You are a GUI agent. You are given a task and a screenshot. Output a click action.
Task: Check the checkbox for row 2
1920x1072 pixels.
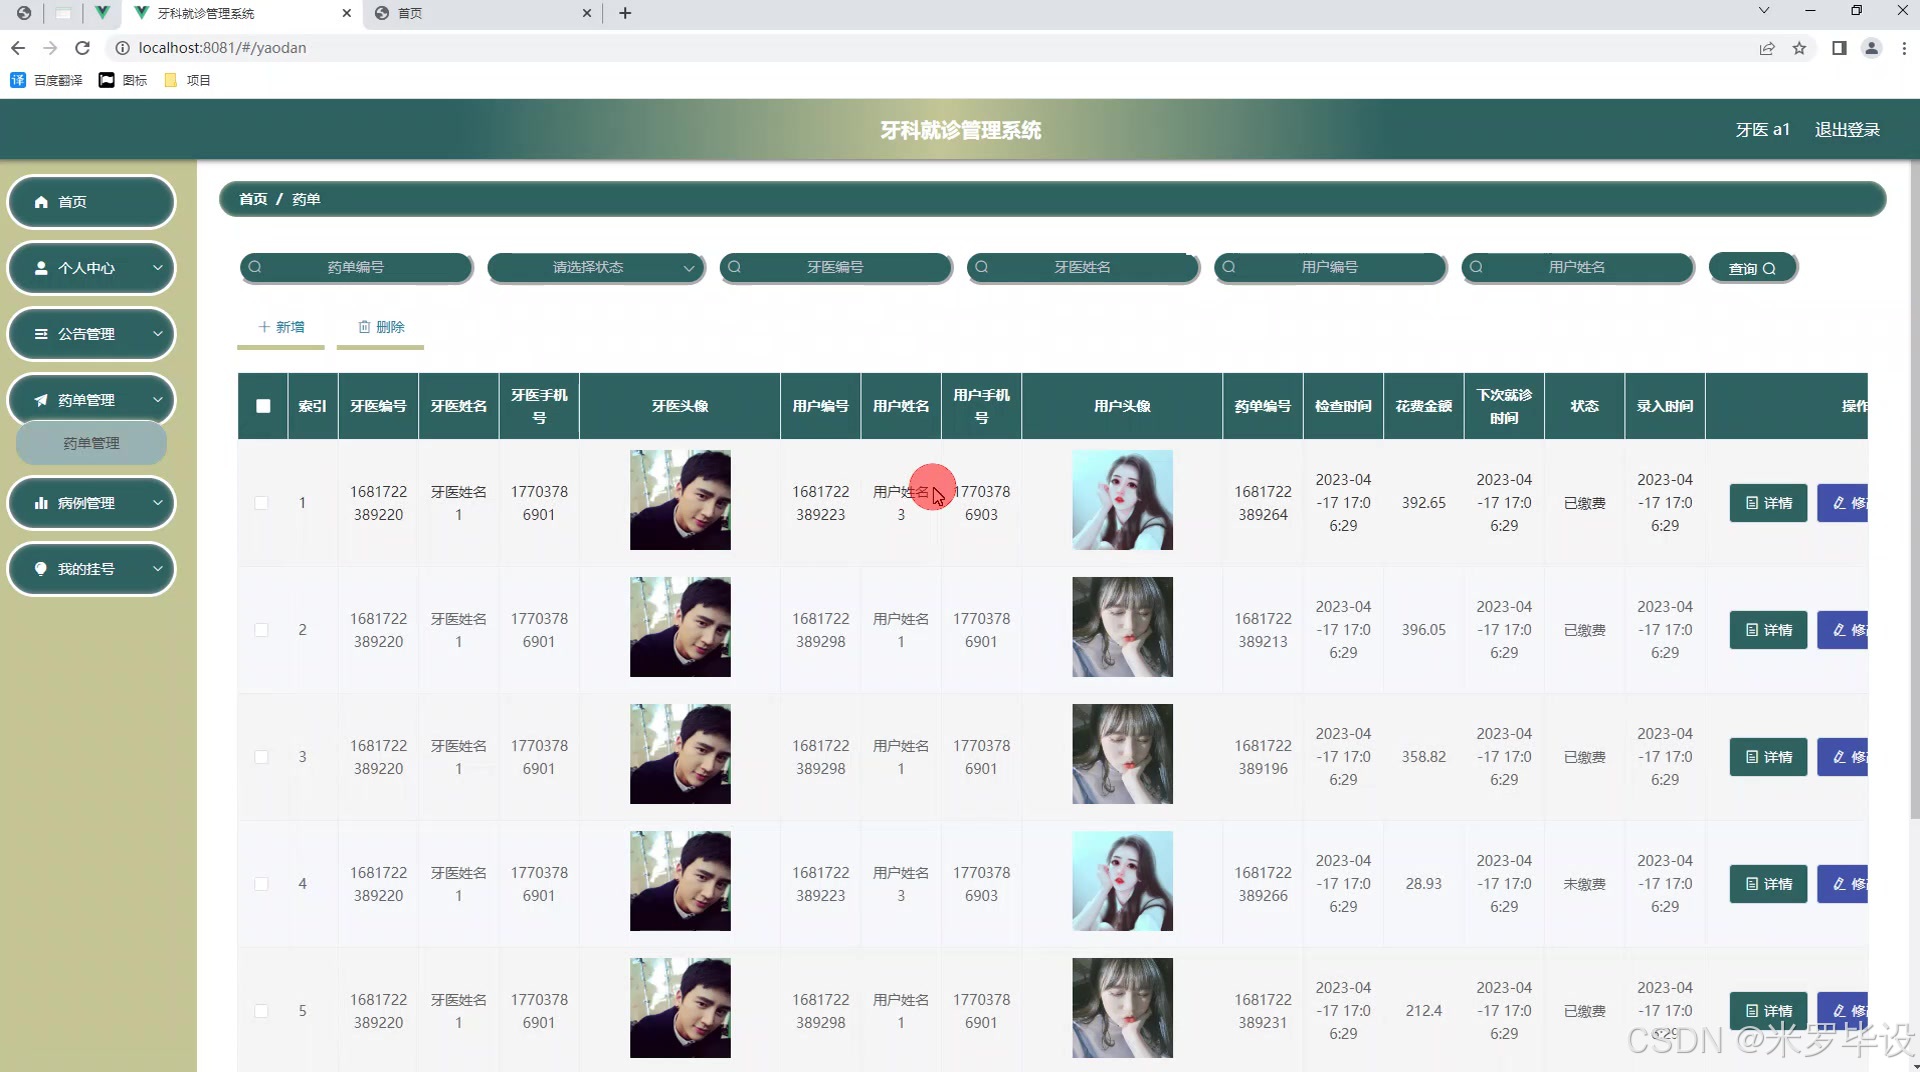261,630
